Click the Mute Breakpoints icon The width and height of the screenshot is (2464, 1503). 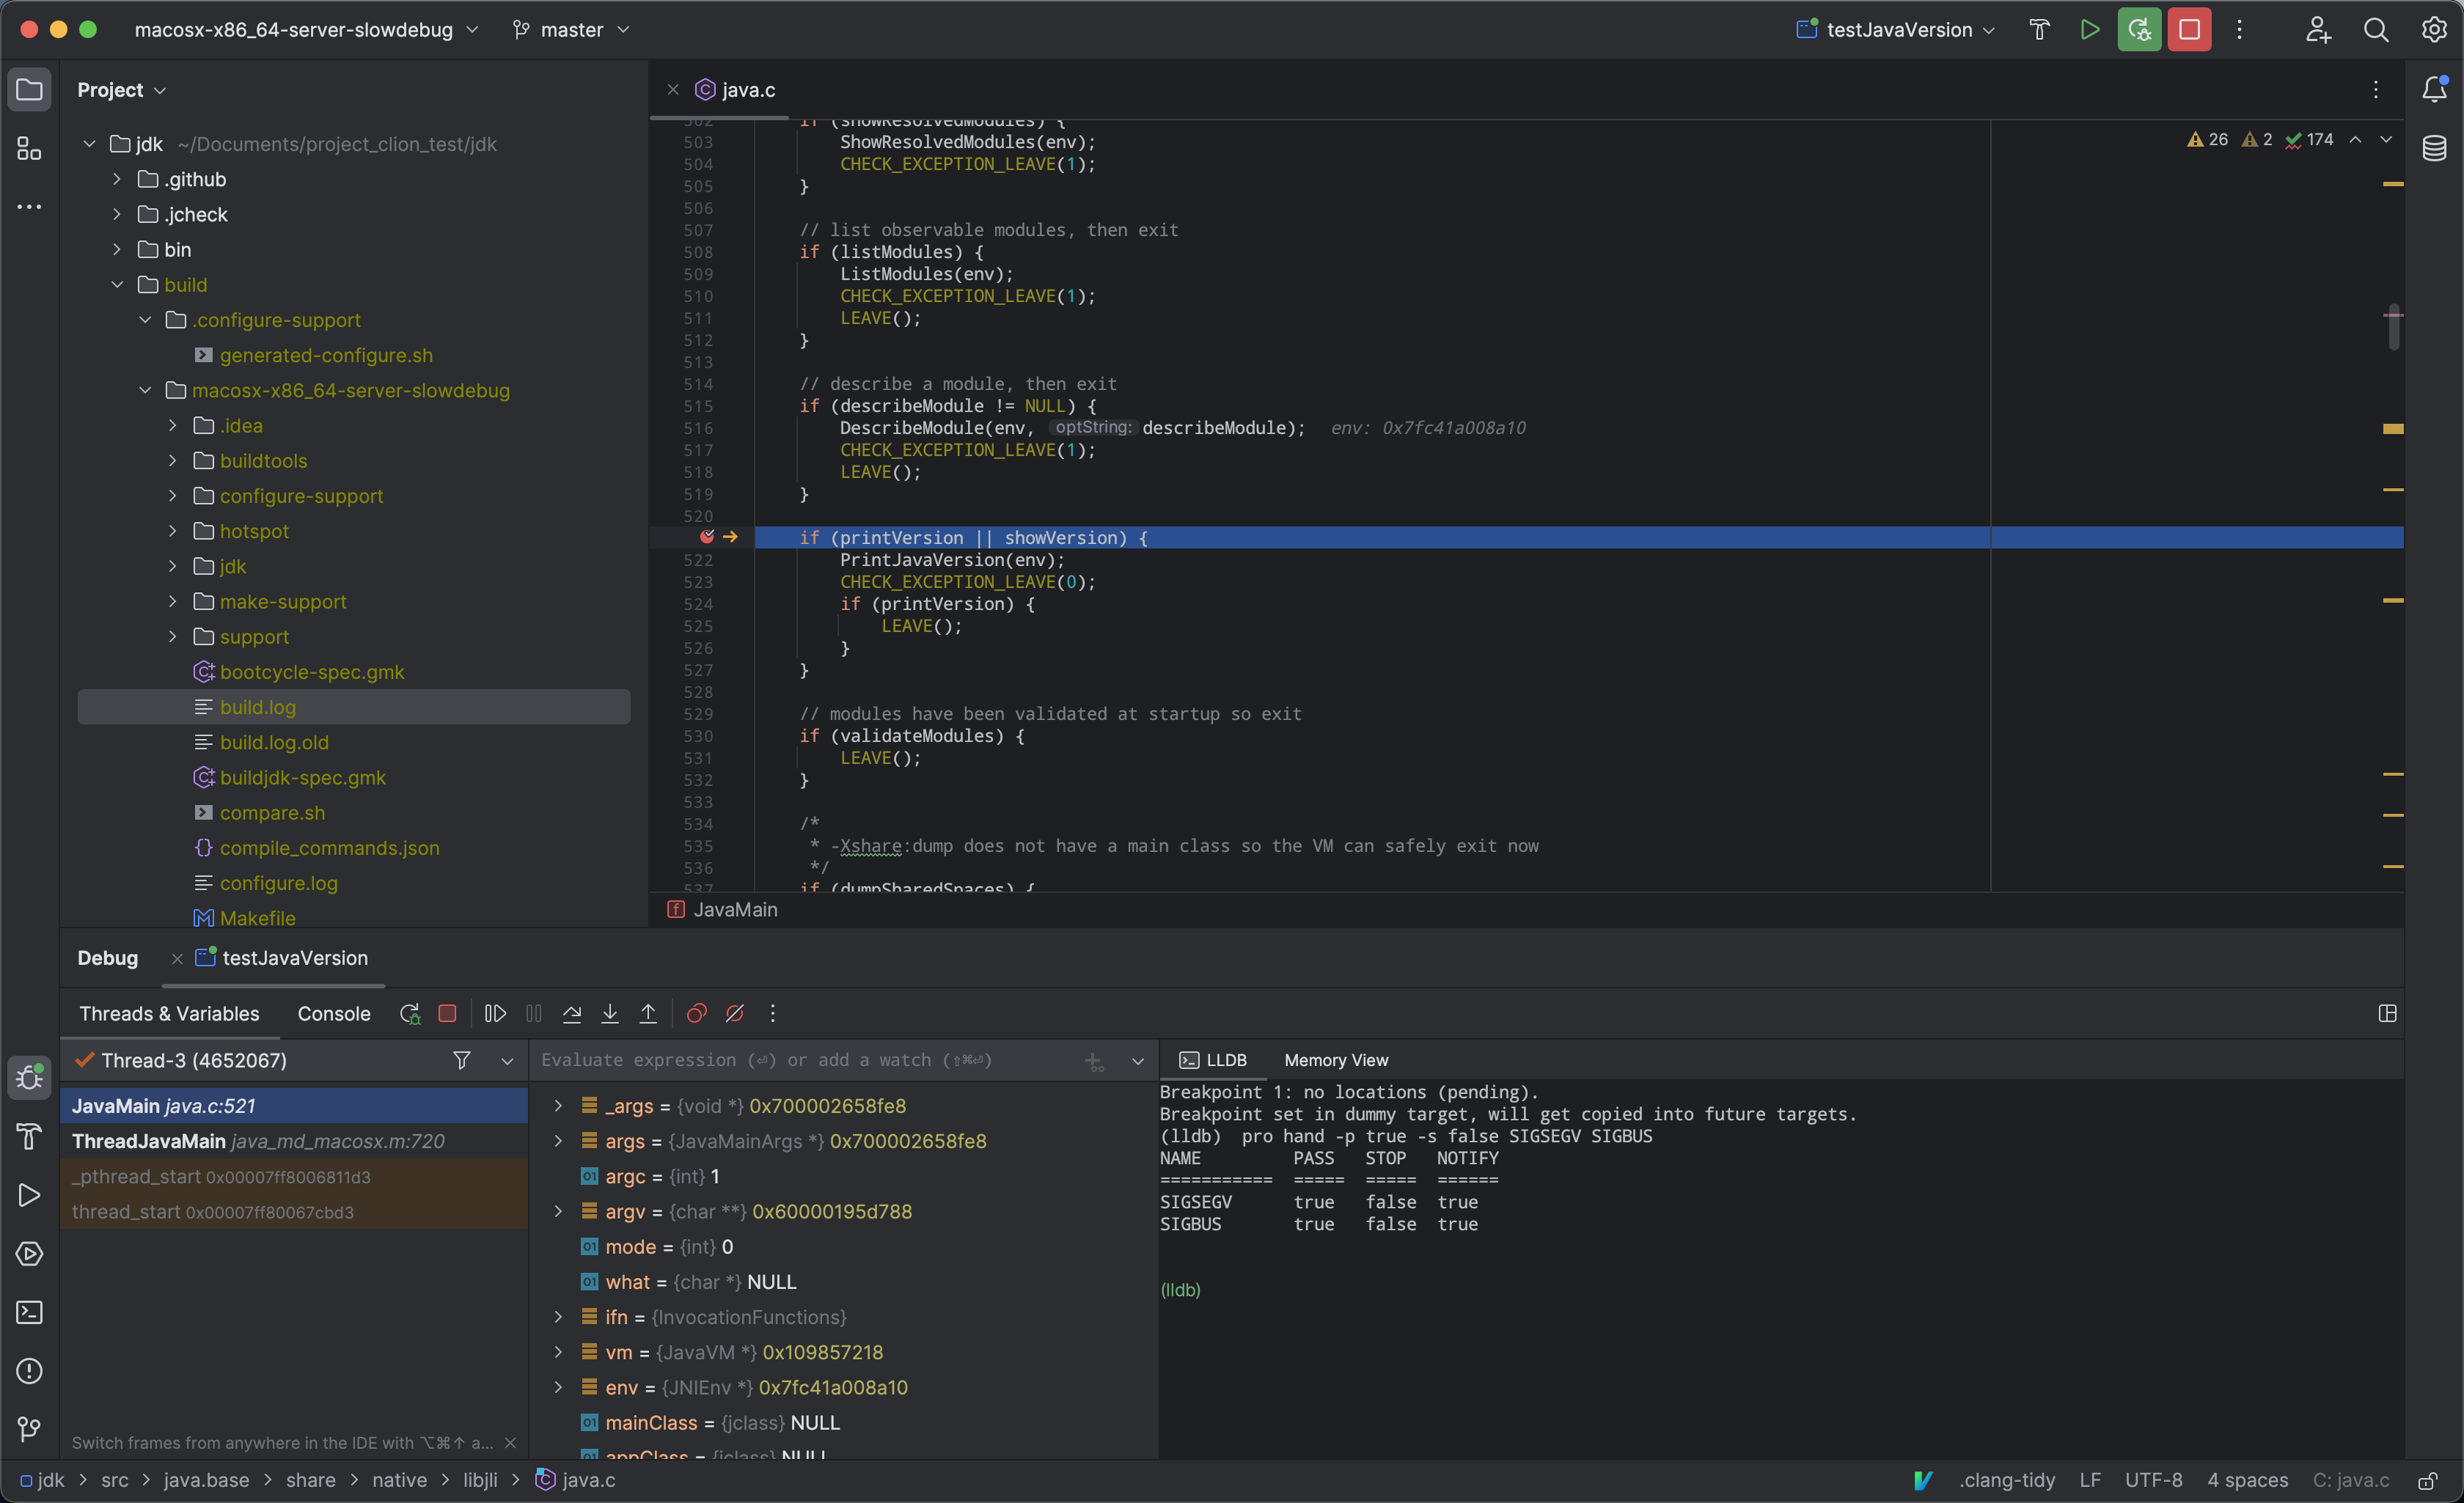[735, 1014]
